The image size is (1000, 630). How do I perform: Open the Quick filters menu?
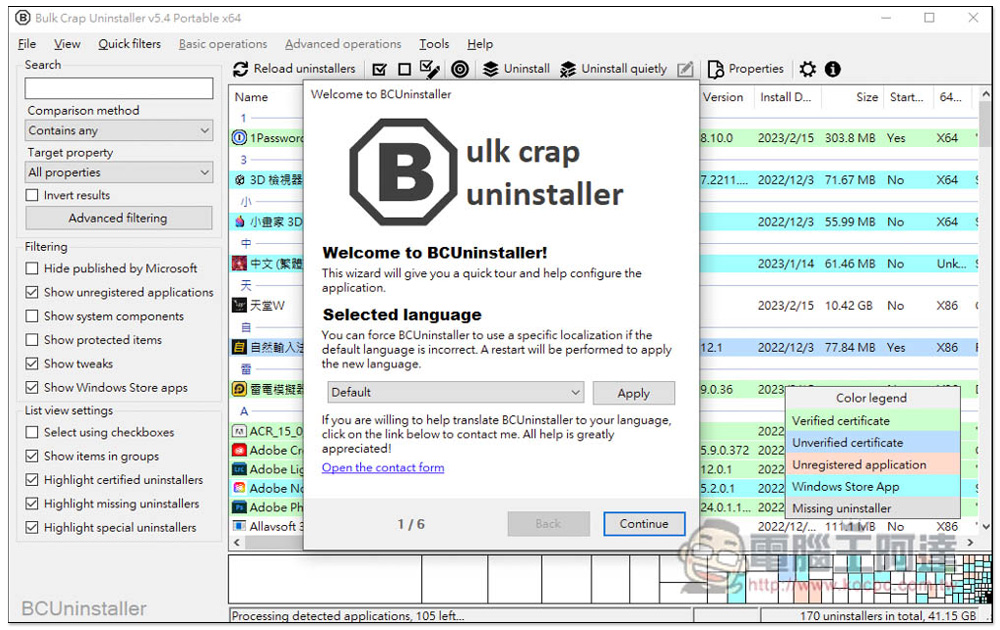tap(129, 44)
